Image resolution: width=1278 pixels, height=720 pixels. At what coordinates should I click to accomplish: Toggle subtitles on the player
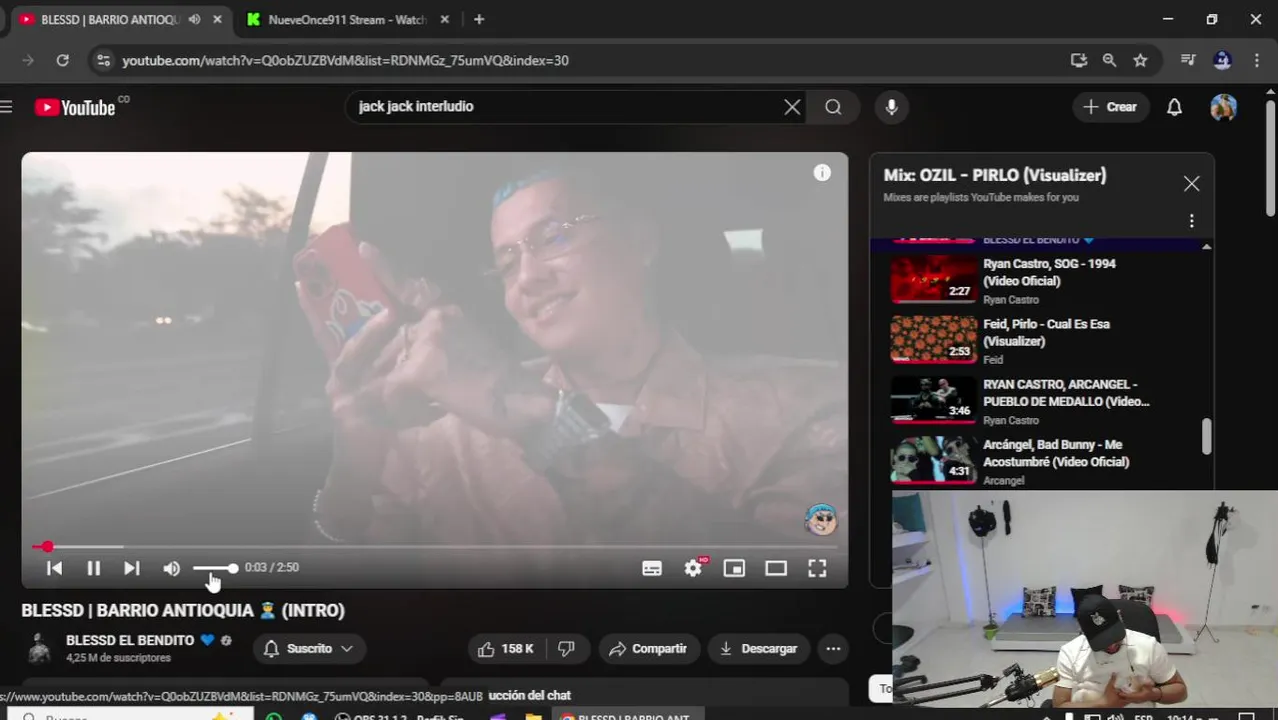(x=652, y=568)
